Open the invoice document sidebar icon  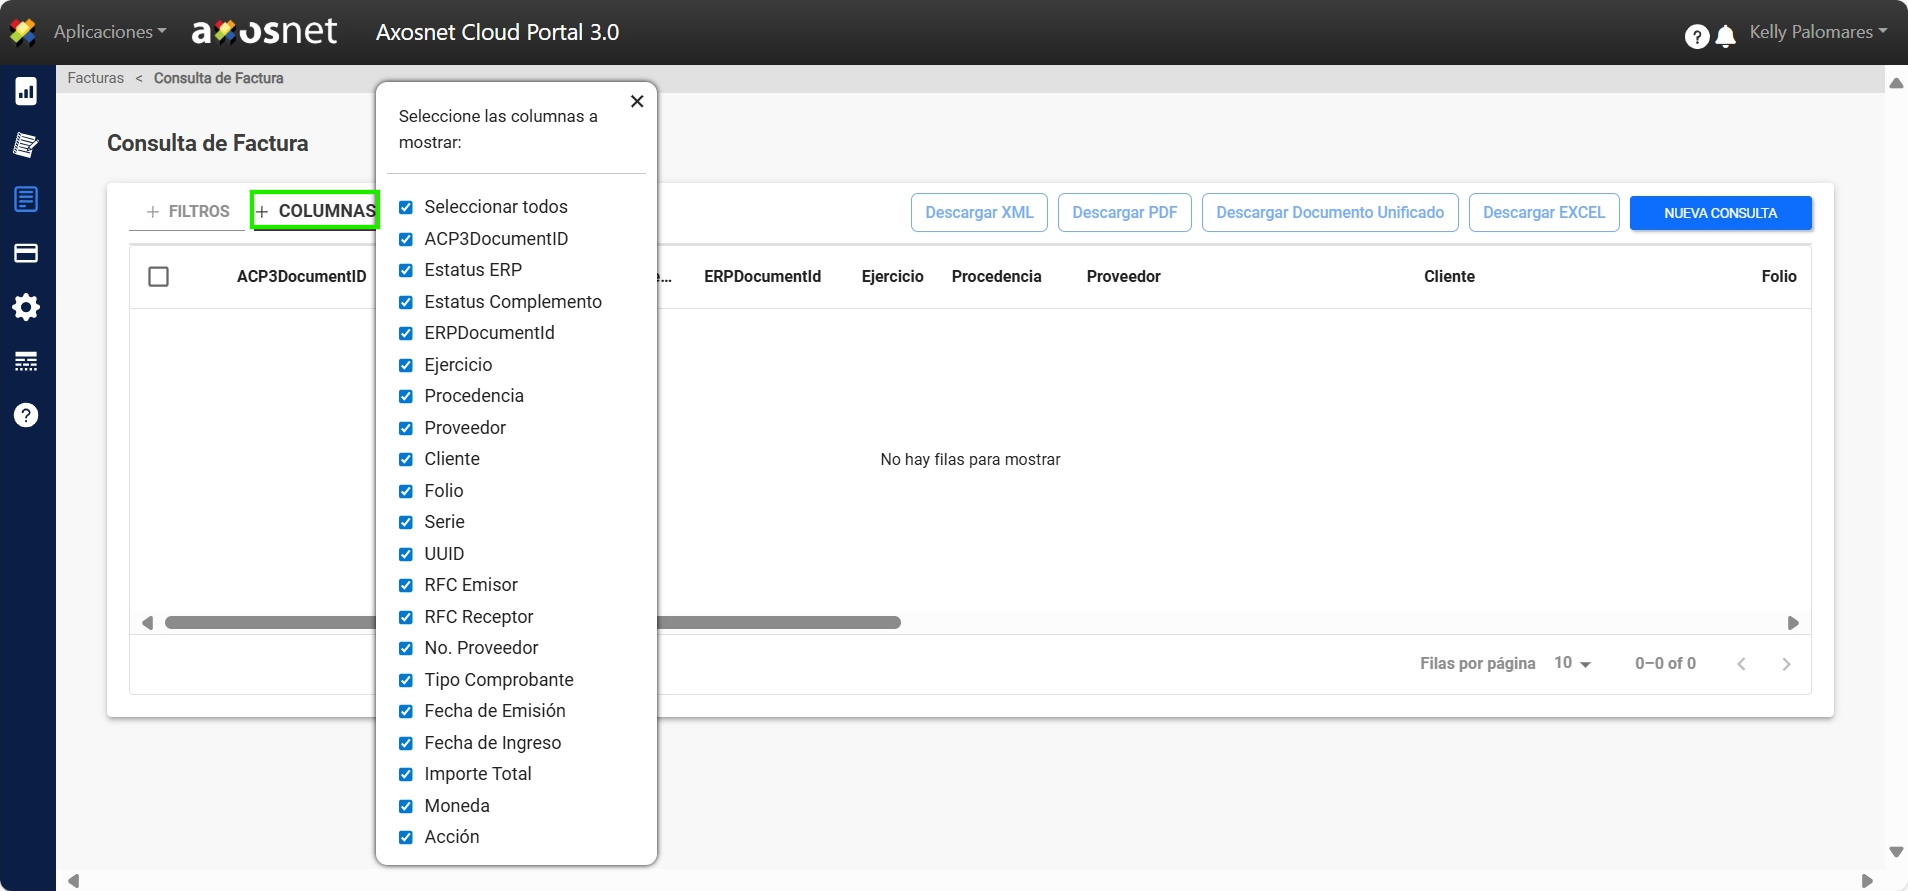coord(26,199)
